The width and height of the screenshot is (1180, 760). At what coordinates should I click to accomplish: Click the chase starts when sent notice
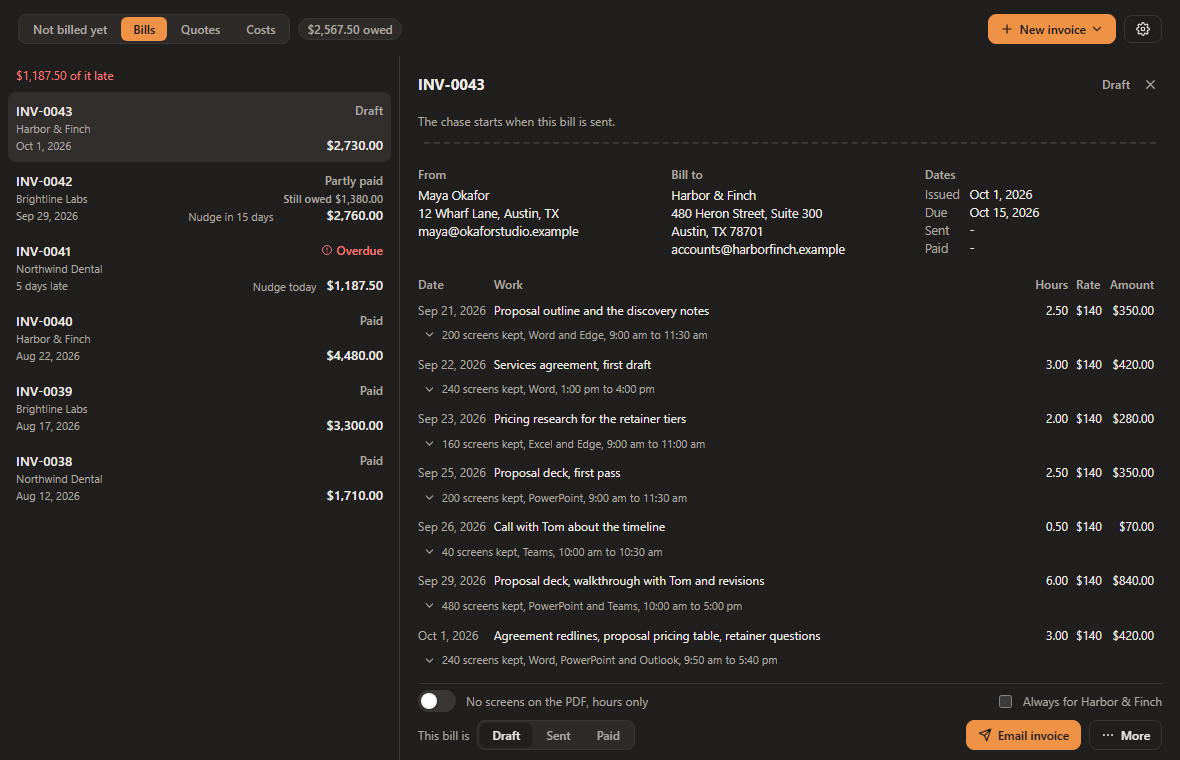pos(516,121)
